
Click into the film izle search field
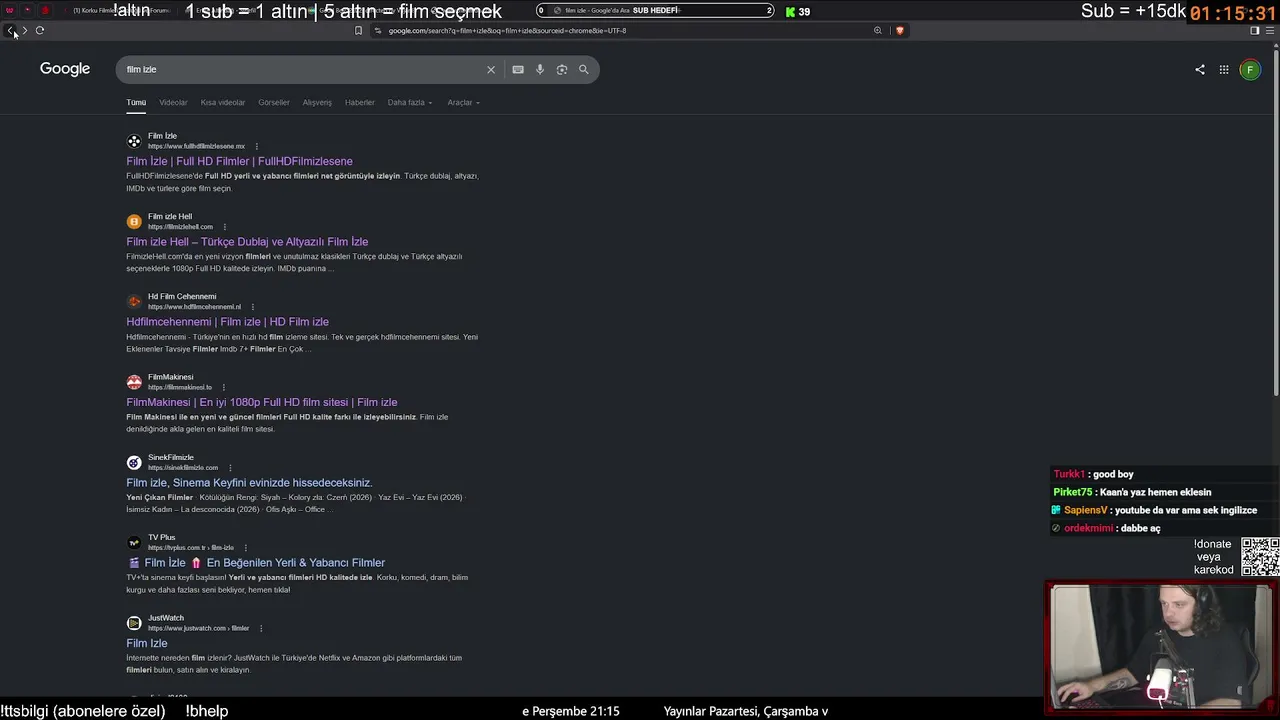[x=300, y=70]
